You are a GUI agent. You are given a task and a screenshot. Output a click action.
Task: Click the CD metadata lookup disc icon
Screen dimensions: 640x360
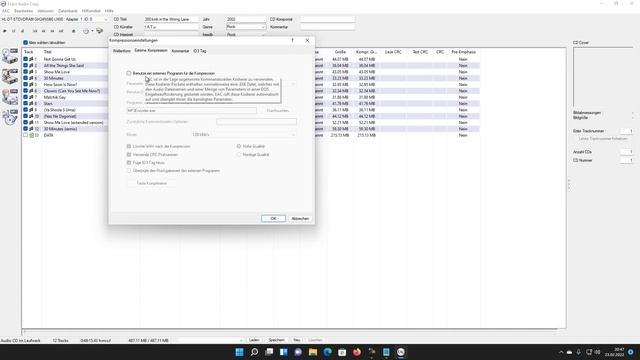(86, 31)
